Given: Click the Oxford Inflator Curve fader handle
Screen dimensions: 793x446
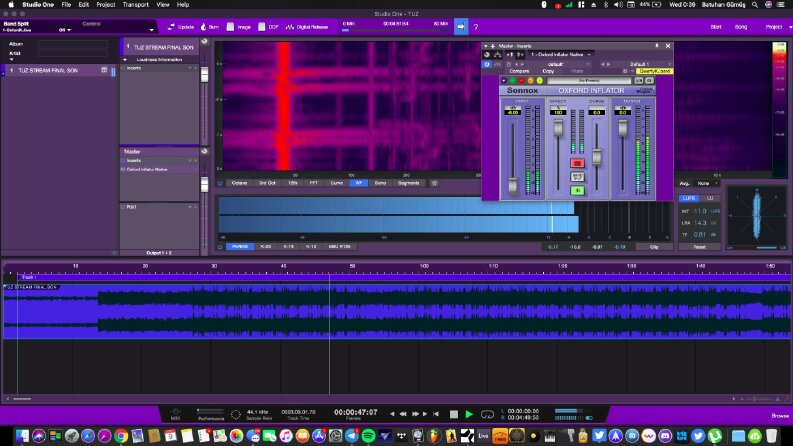Looking at the screenshot, I should click(x=597, y=156).
